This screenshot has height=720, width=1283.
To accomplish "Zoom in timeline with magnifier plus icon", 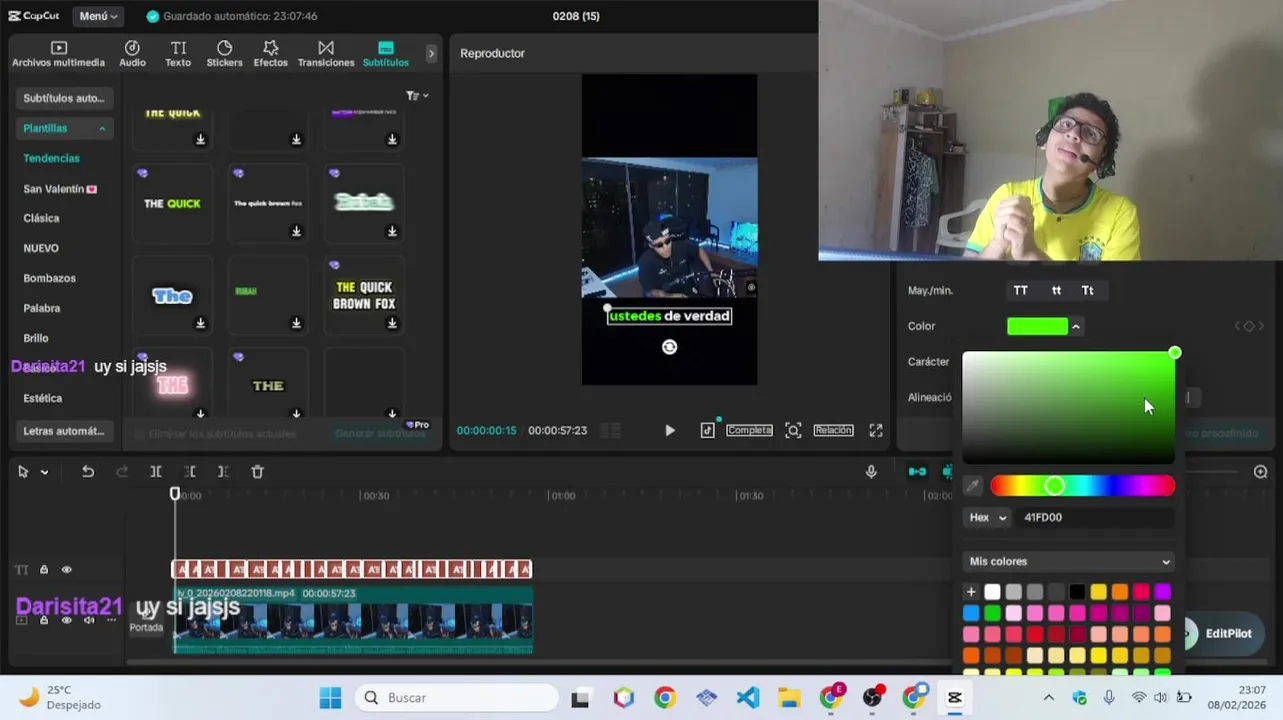I will click(x=1260, y=472).
